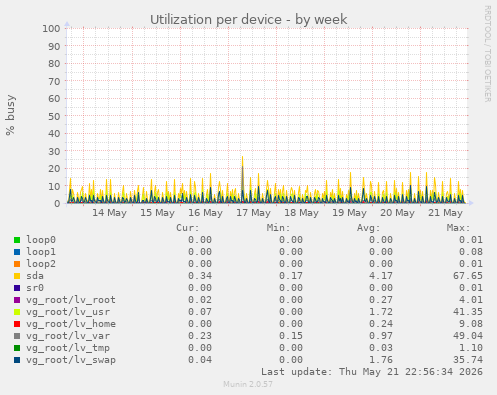Click the loop0 green color swatch
Viewport: 497px width, 395px height.
17,240
